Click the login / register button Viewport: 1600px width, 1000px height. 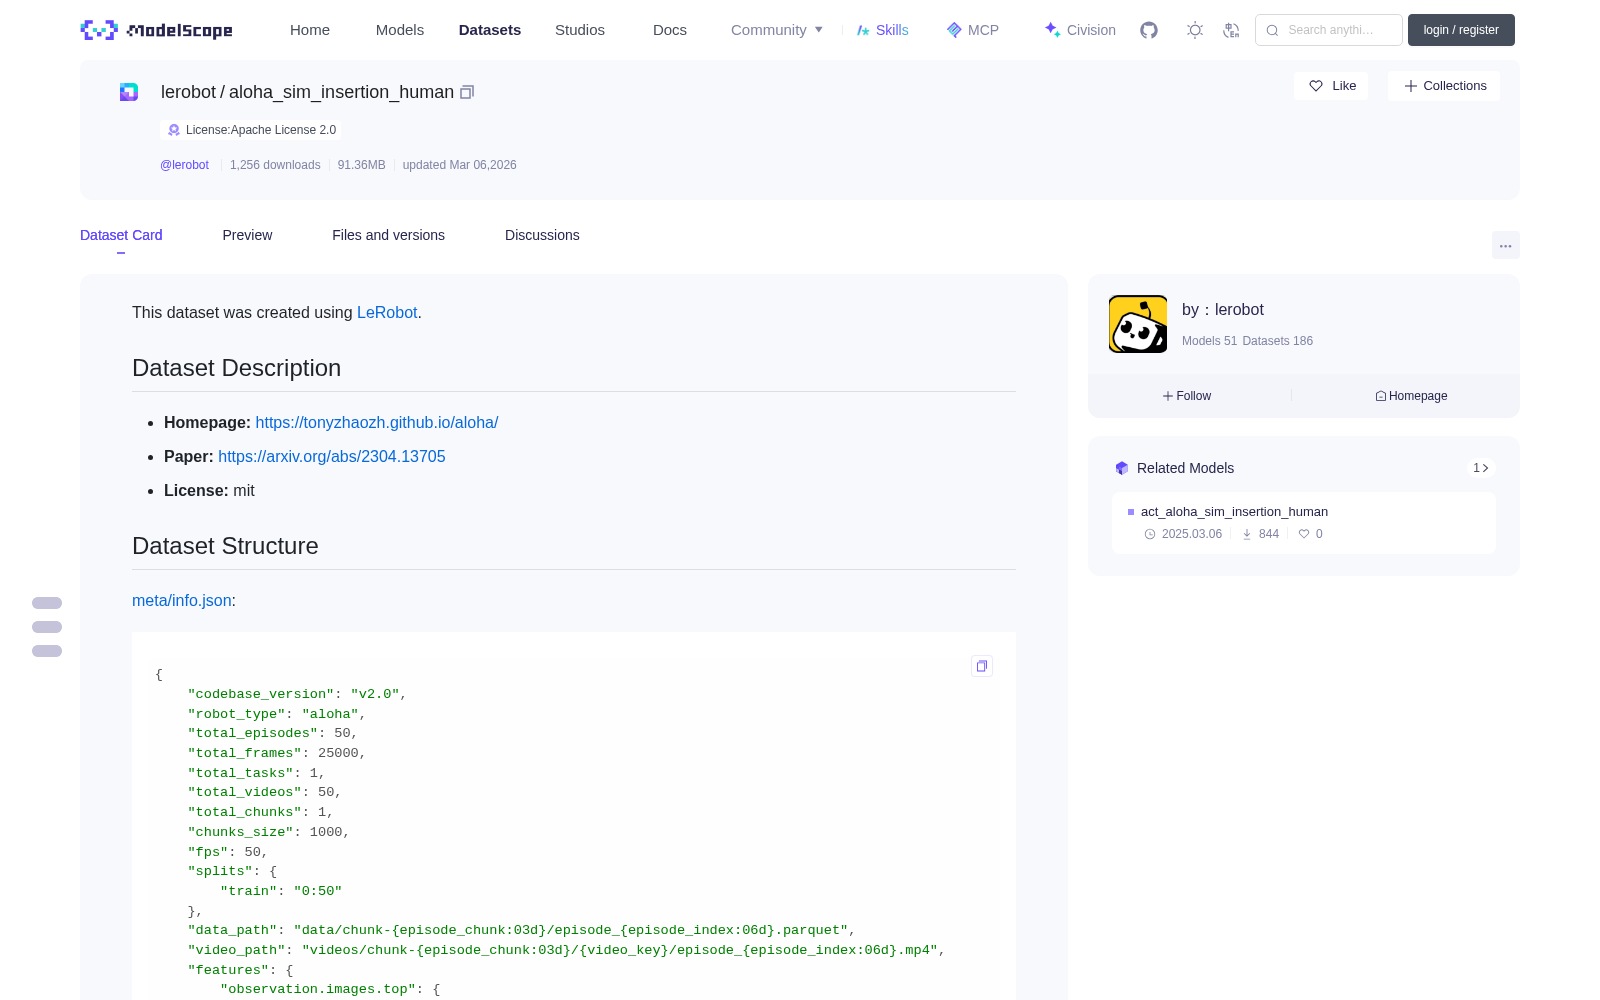point(1461,30)
